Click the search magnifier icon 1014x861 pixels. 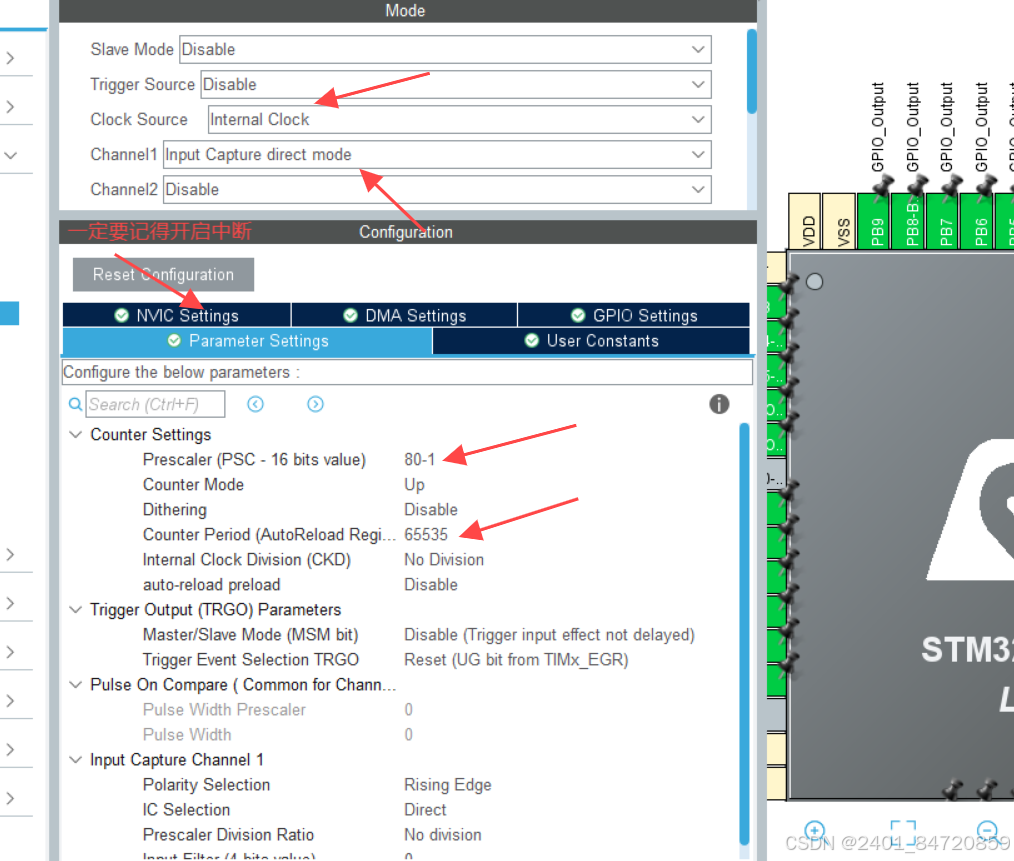point(76,404)
